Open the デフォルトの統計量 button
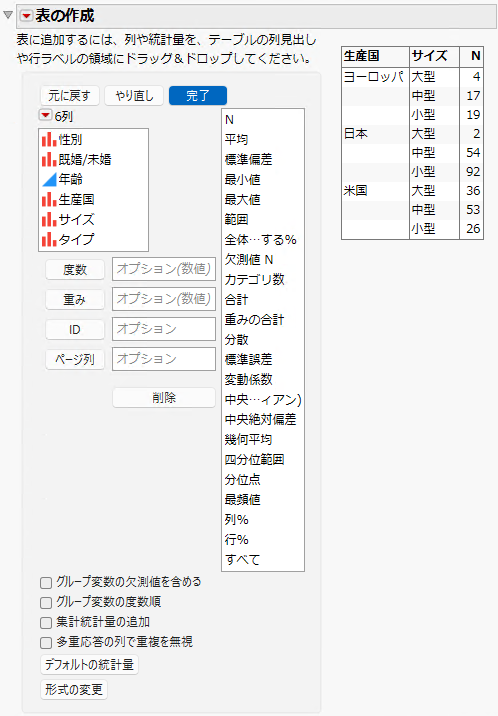 pyautogui.click(x=89, y=664)
